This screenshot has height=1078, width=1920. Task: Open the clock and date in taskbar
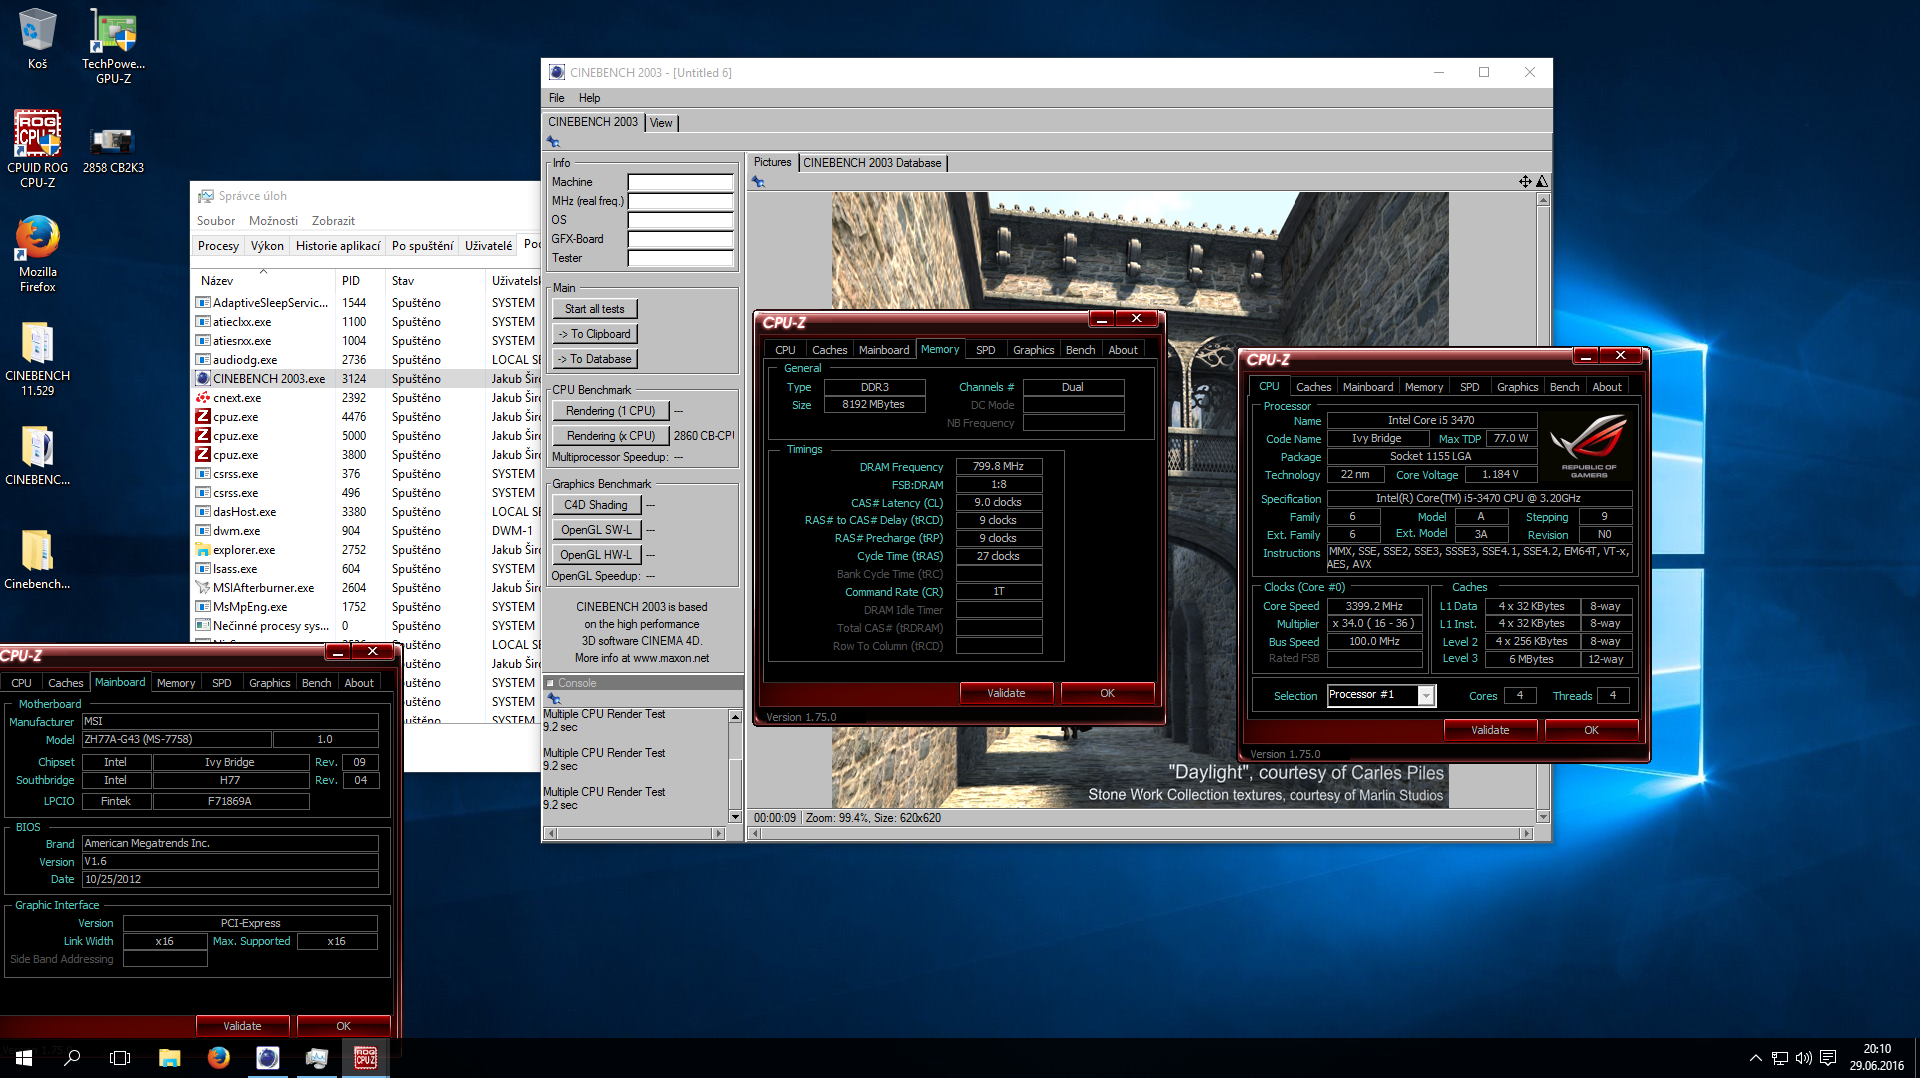point(1877,1057)
